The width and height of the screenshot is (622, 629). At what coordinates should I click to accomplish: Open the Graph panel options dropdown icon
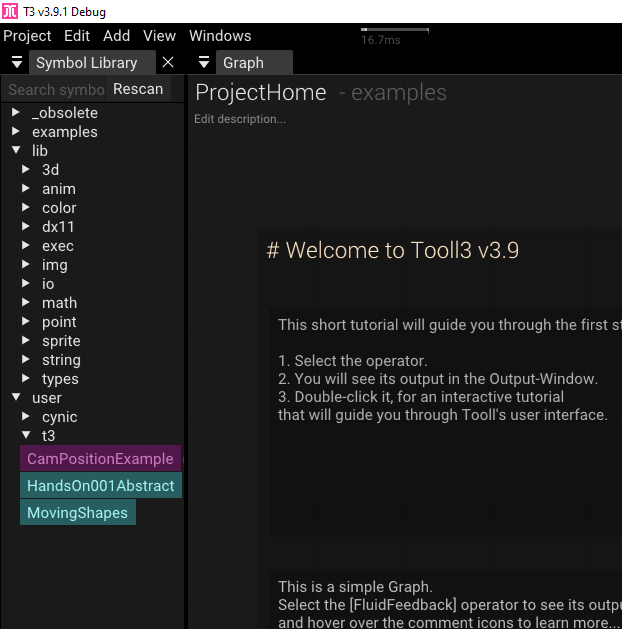pyautogui.click(x=204, y=63)
